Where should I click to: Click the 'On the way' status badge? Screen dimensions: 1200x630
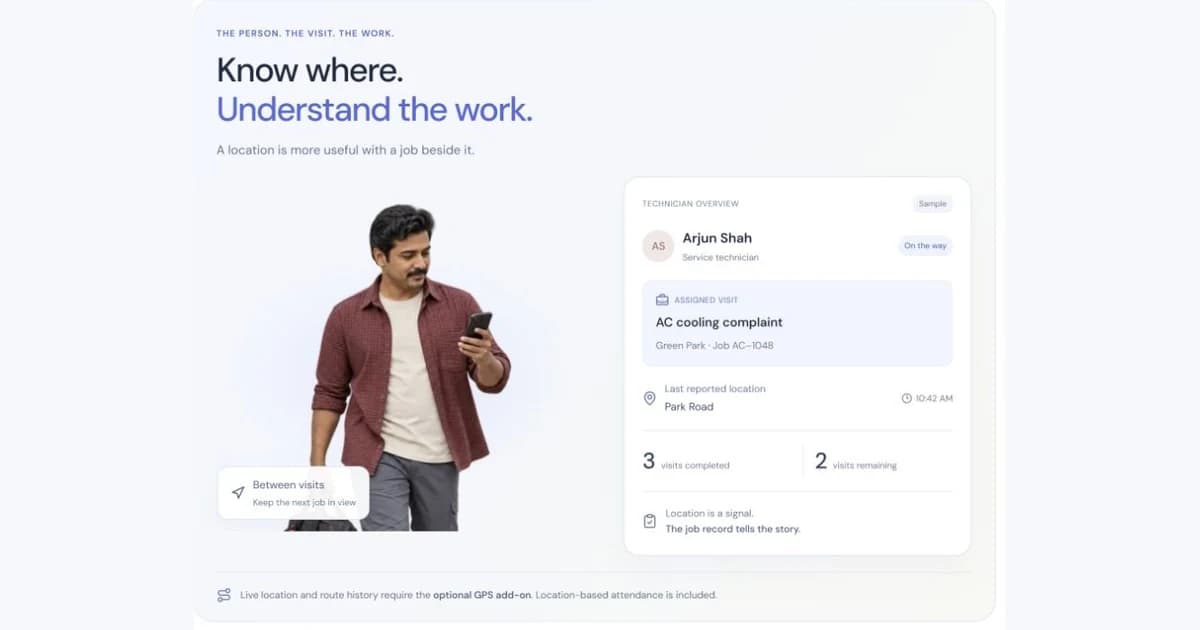pos(925,246)
